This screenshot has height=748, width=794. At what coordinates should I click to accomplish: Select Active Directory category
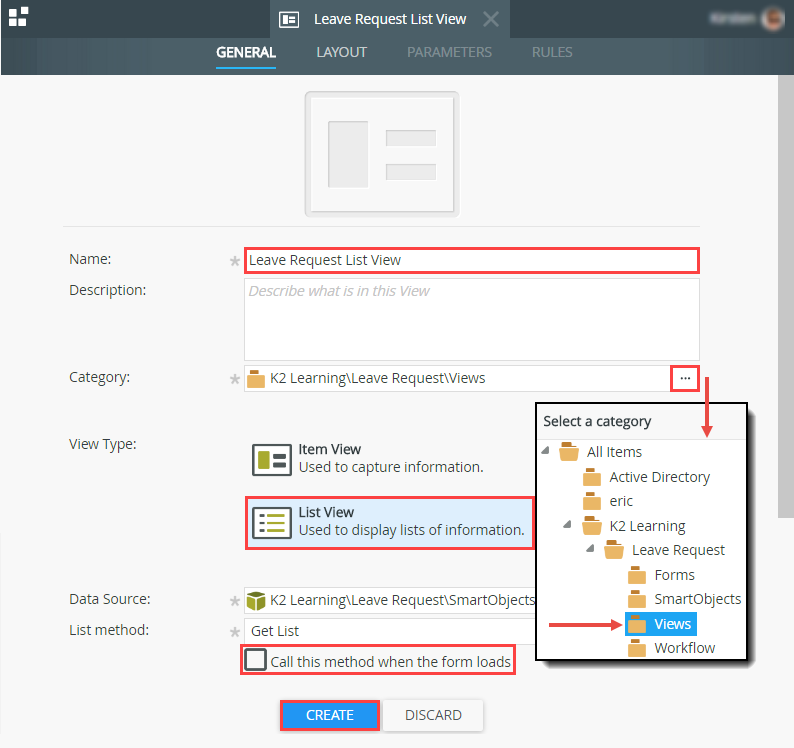(x=659, y=477)
